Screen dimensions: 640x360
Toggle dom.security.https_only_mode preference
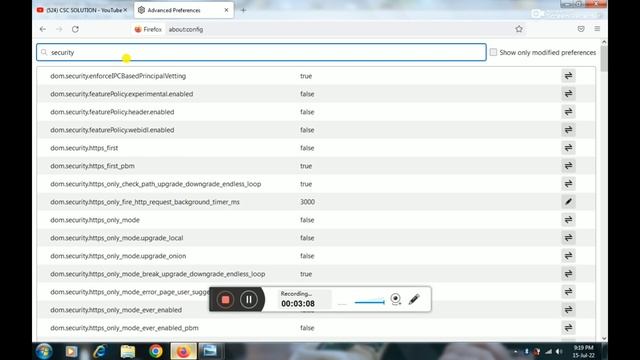(x=568, y=220)
